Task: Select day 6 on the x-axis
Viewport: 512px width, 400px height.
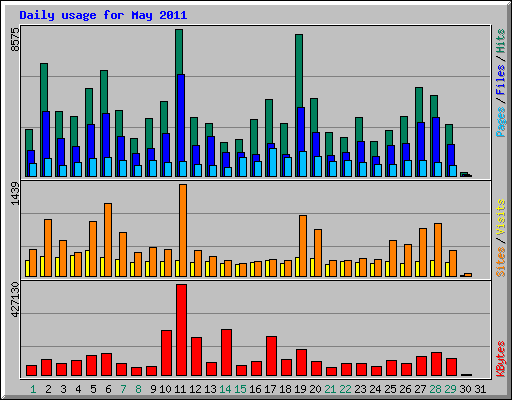Action: (108, 389)
